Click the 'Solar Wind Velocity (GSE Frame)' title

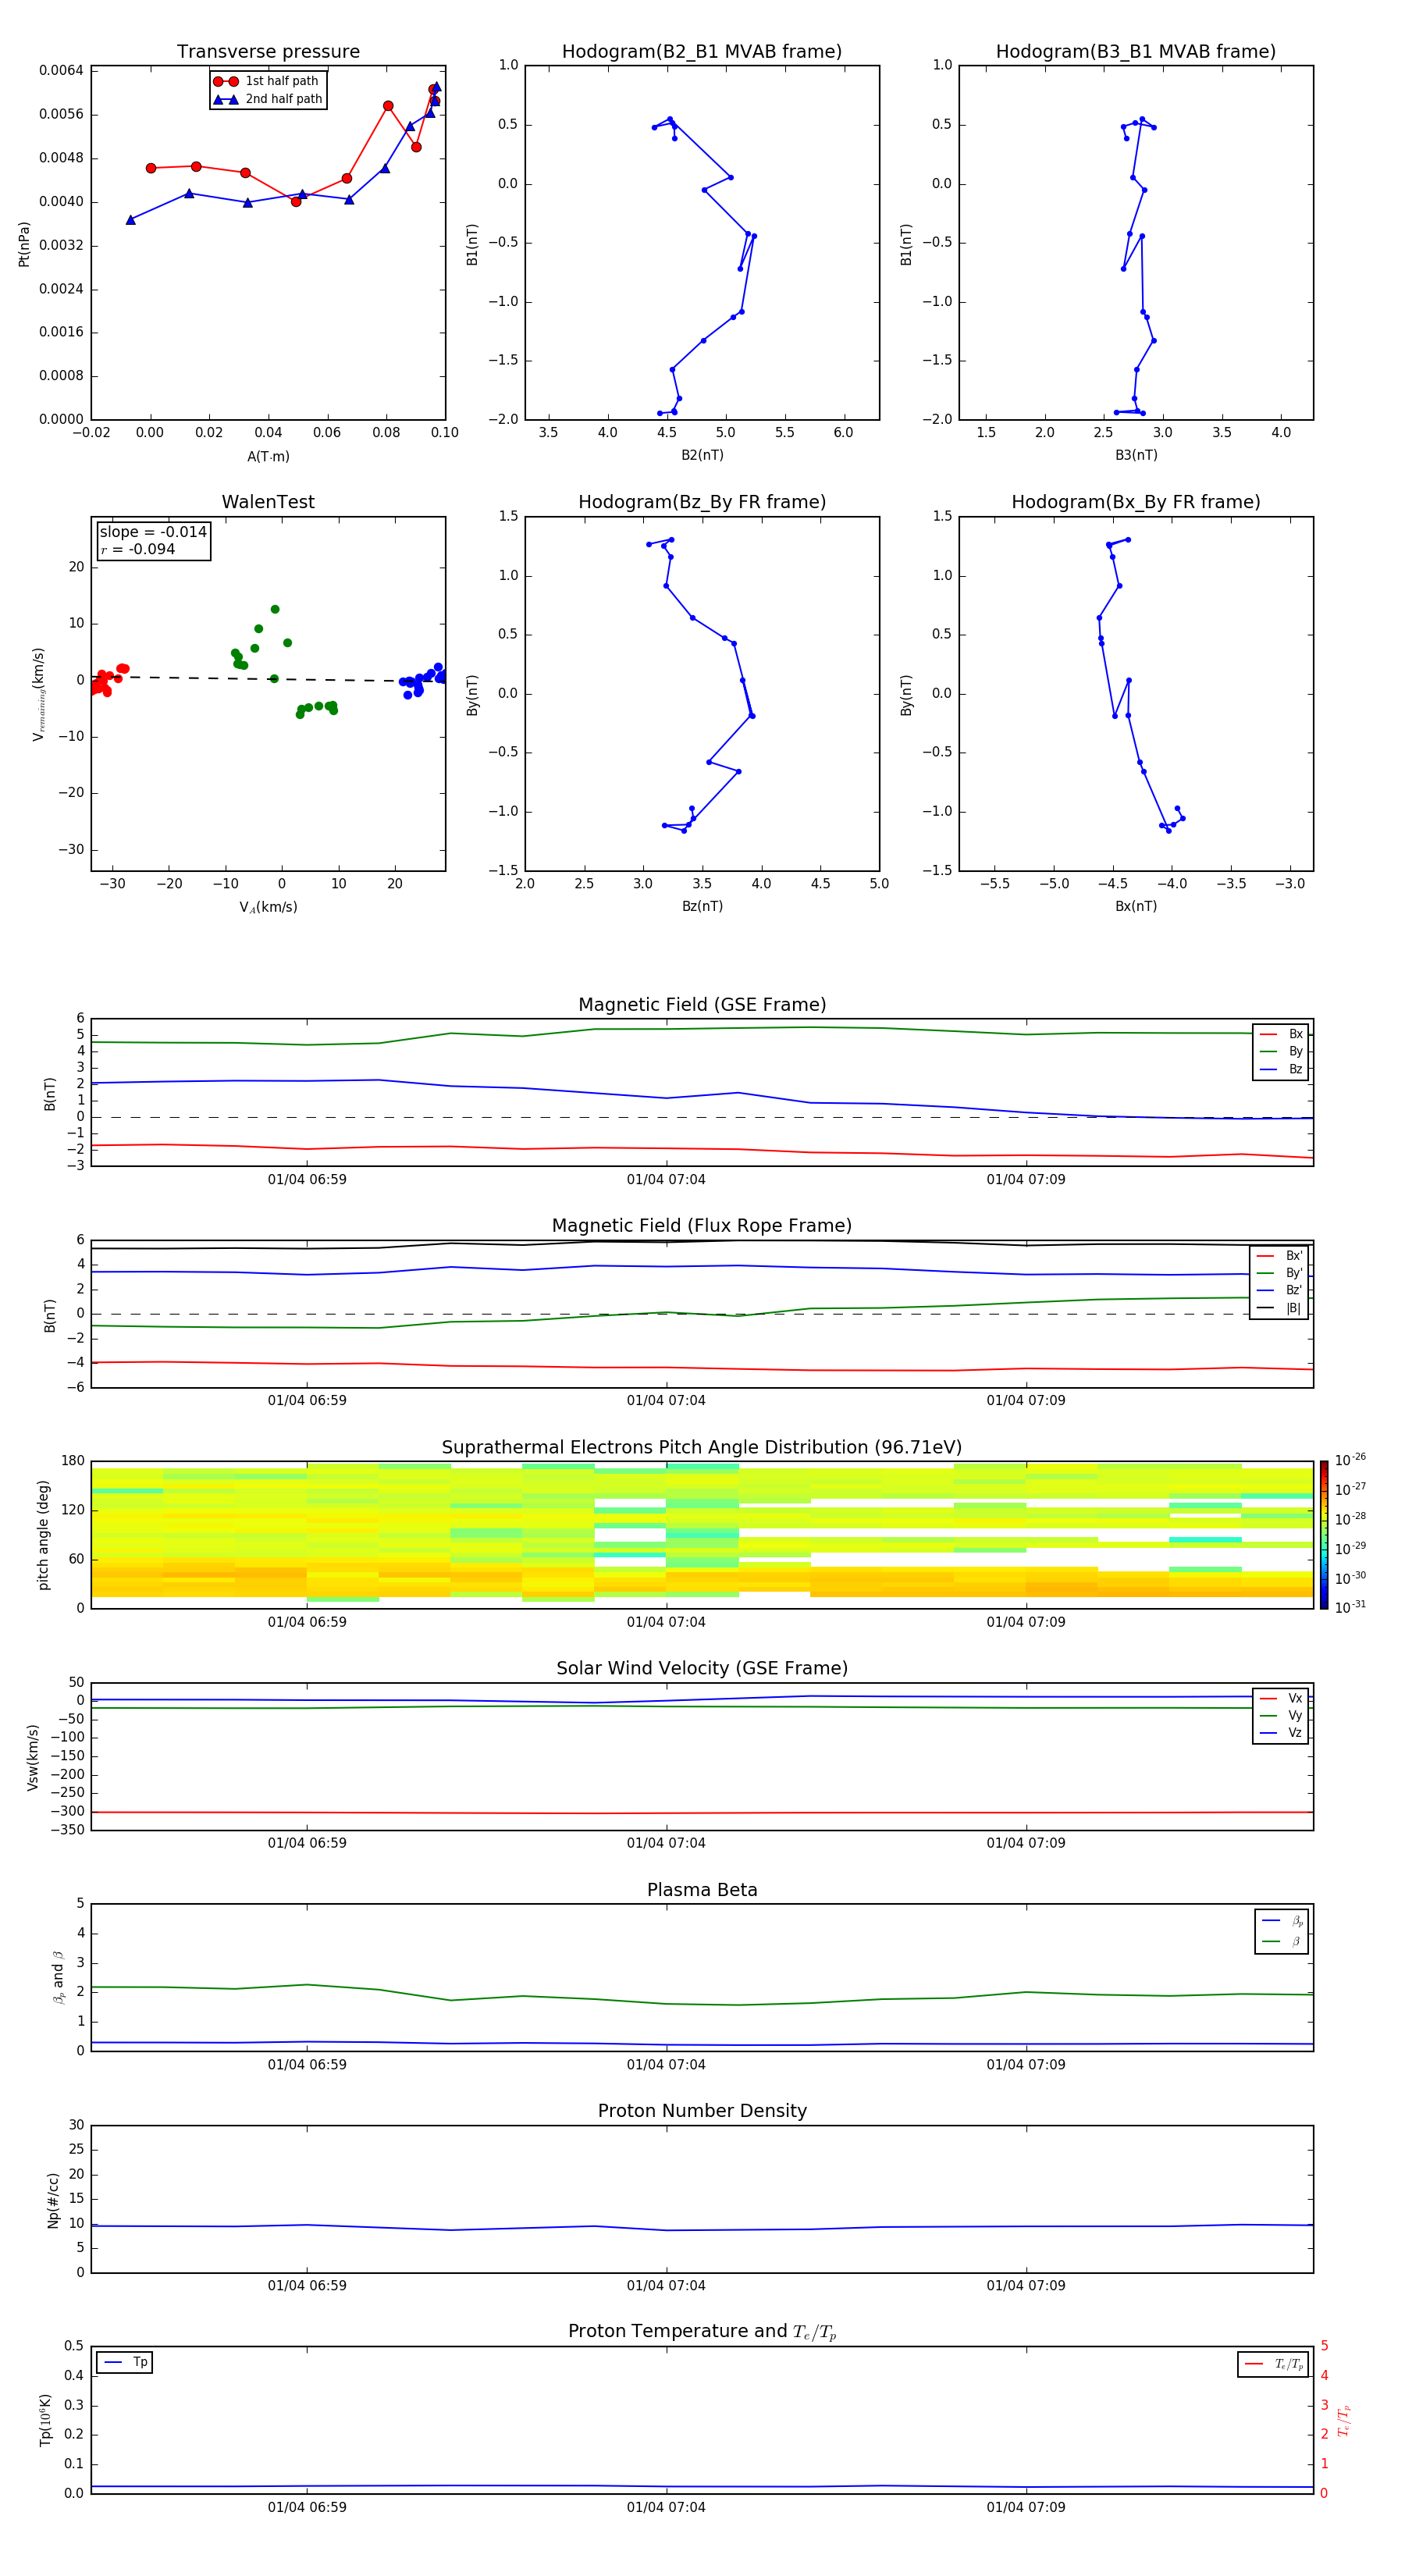pos(702,1668)
